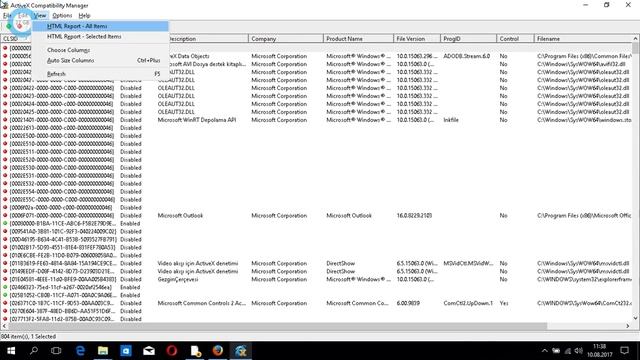640x360 pixels.
Task: Click red icon of Microsoft Common Controls row
Action: (x=5, y=303)
